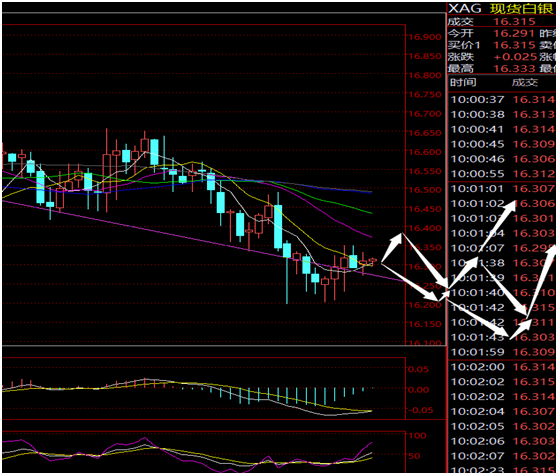
Task: Select the 今开 label
Action: tap(460, 33)
